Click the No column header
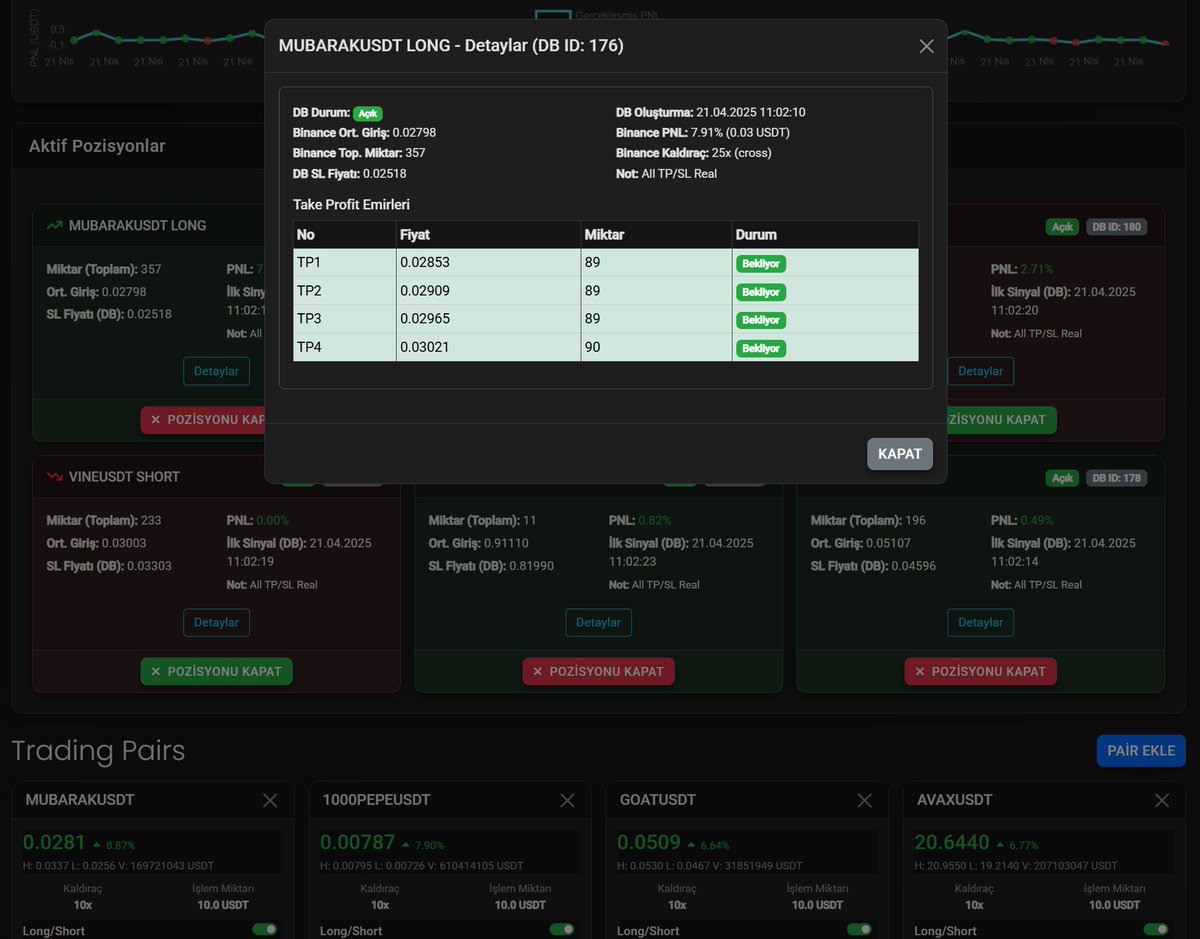Image resolution: width=1200 pixels, height=939 pixels. pos(345,235)
